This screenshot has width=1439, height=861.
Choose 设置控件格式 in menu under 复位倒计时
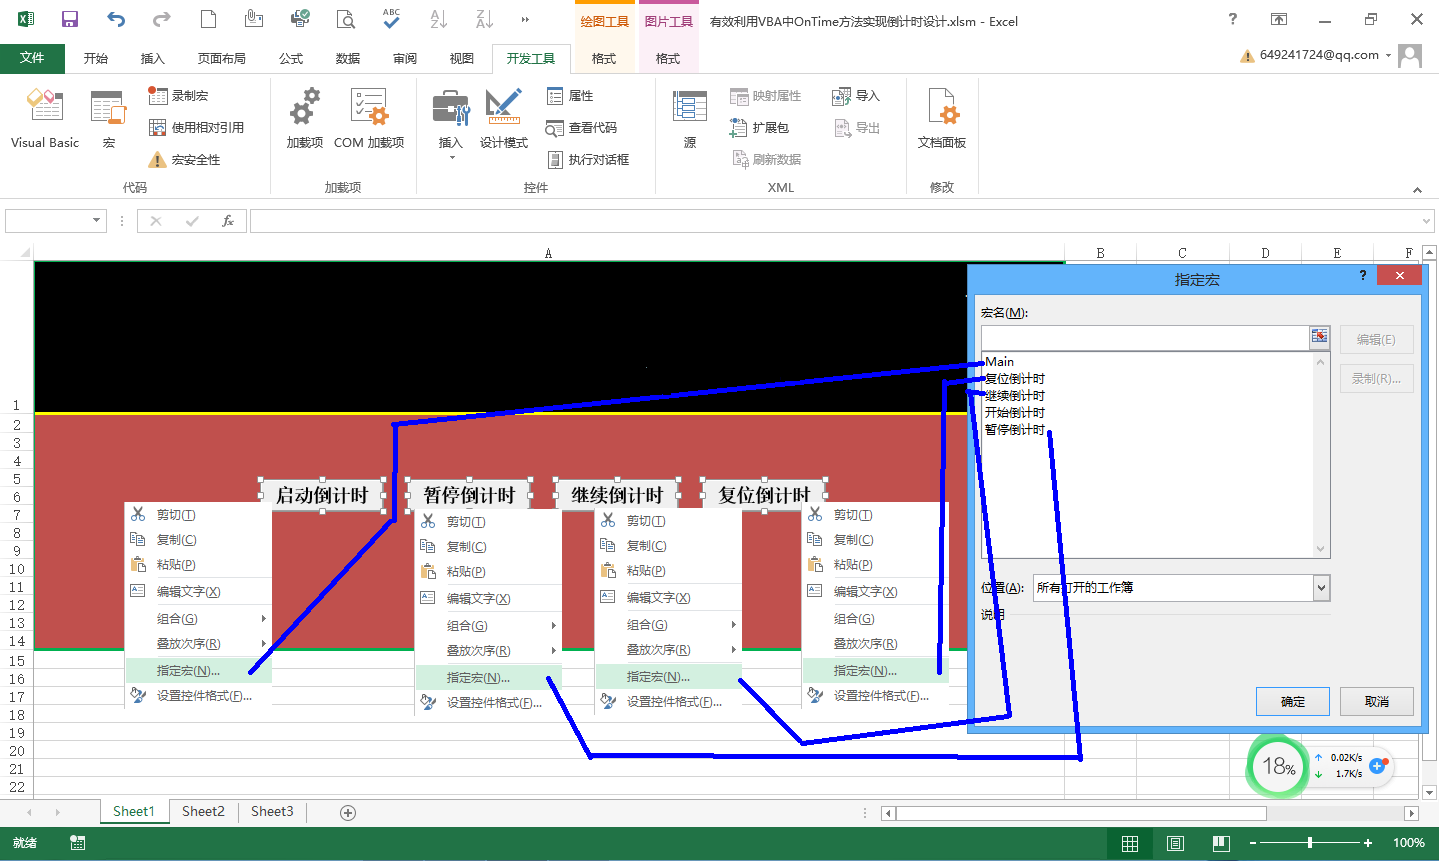(x=875, y=695)
